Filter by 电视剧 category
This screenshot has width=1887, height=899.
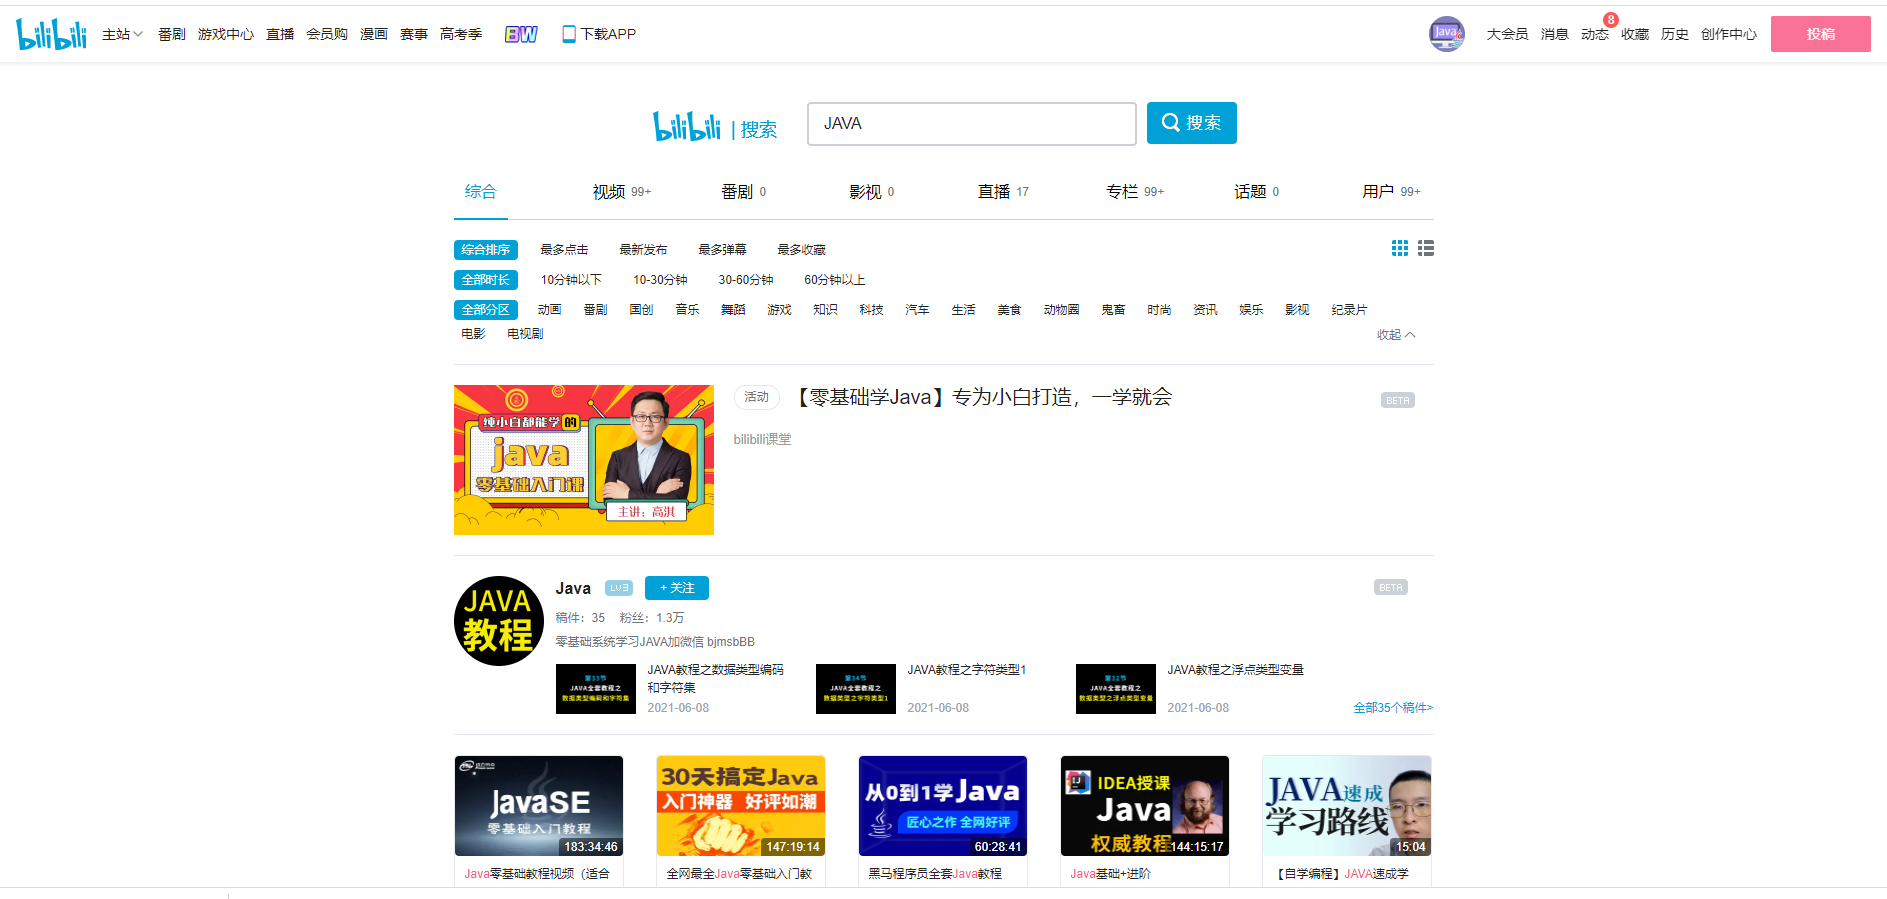click(x=525, y=334)
